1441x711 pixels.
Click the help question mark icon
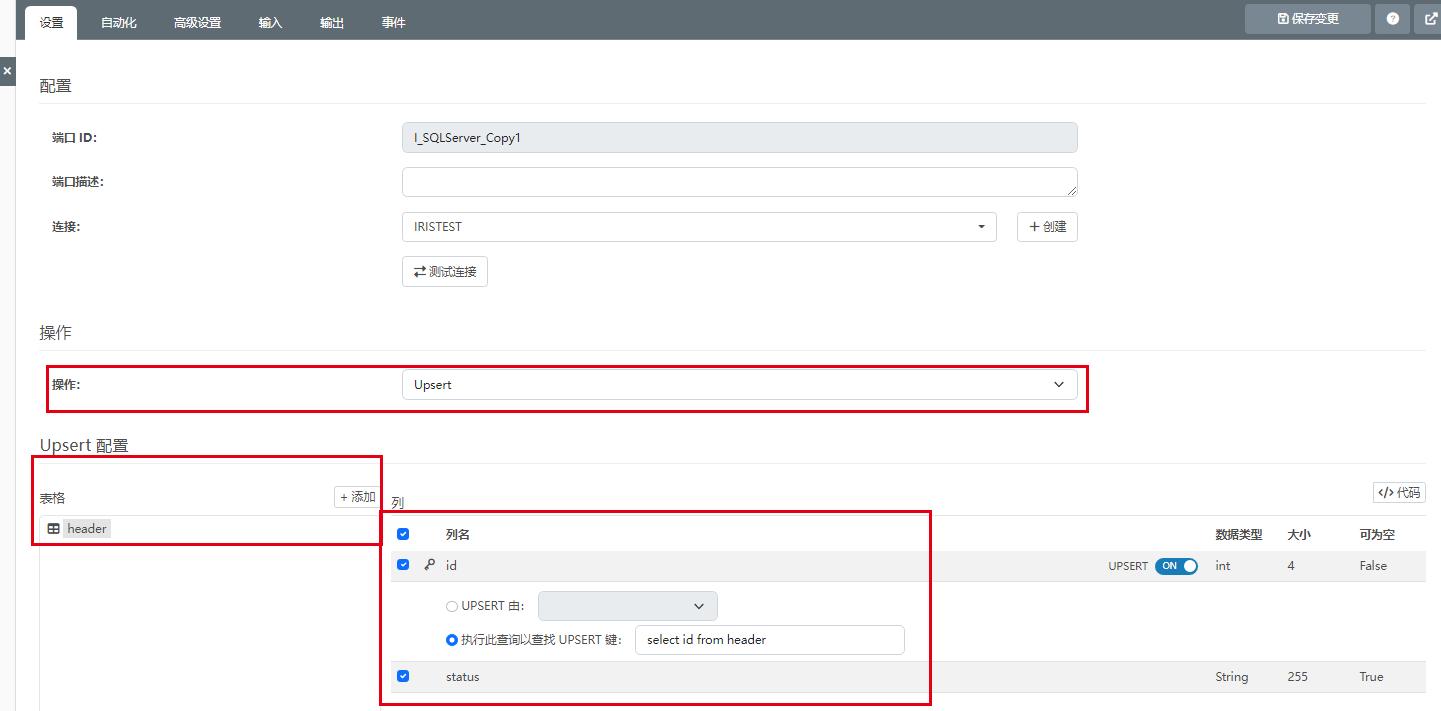point(1392,18)
